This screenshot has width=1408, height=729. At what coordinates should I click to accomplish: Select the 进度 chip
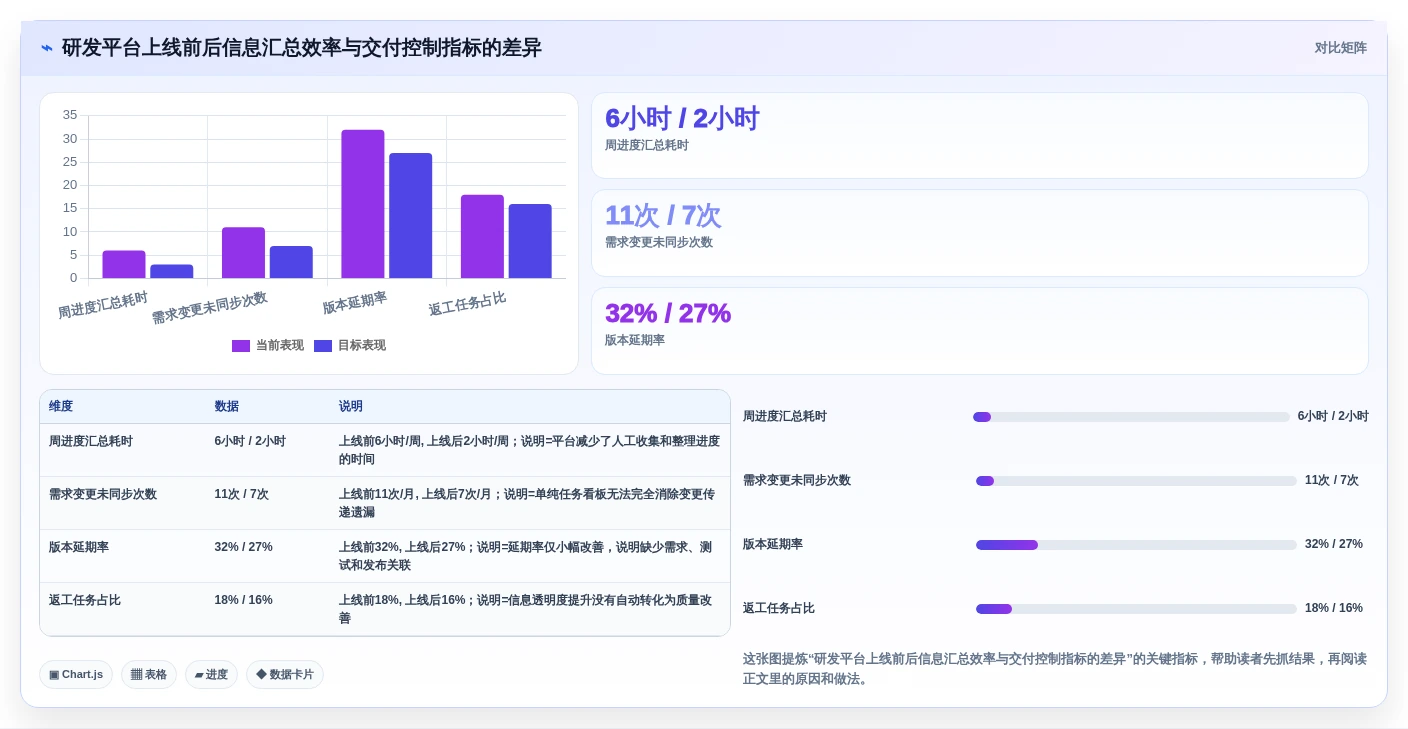pyautogui.click(x=211, y=675)
